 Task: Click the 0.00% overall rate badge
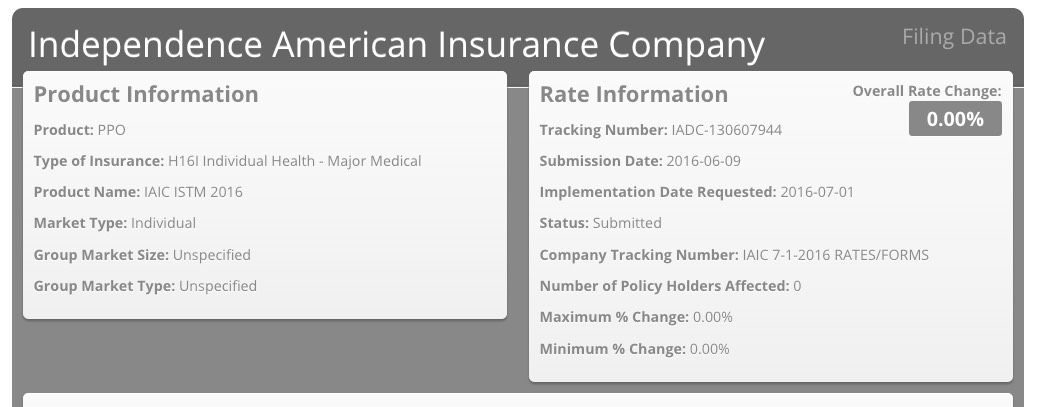[x=955, y=119]
